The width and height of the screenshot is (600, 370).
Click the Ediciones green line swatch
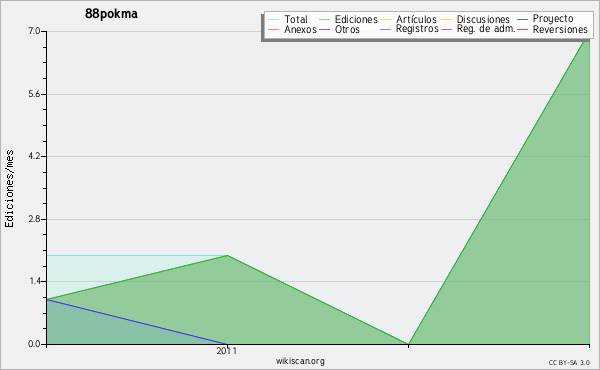[324, 20]
